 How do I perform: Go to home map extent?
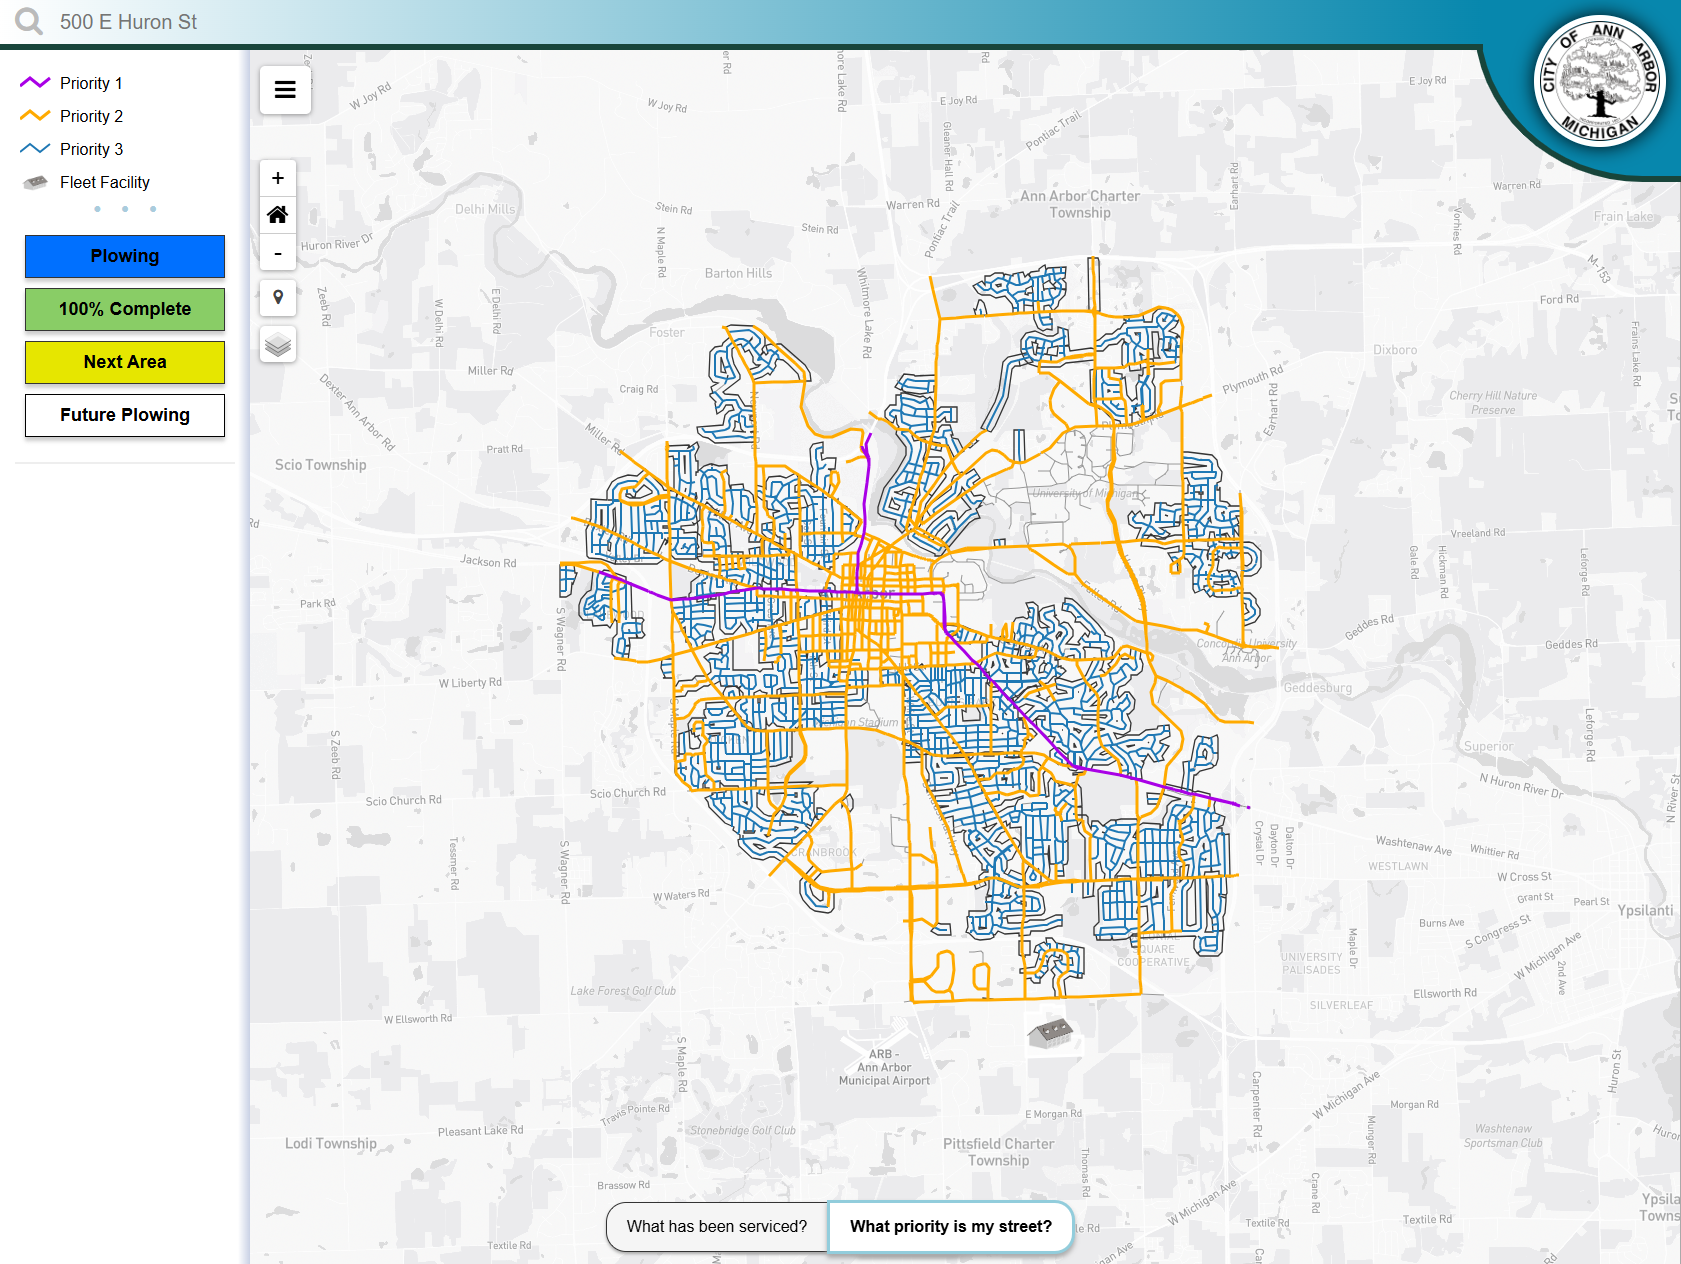click(x=278, y=215)
